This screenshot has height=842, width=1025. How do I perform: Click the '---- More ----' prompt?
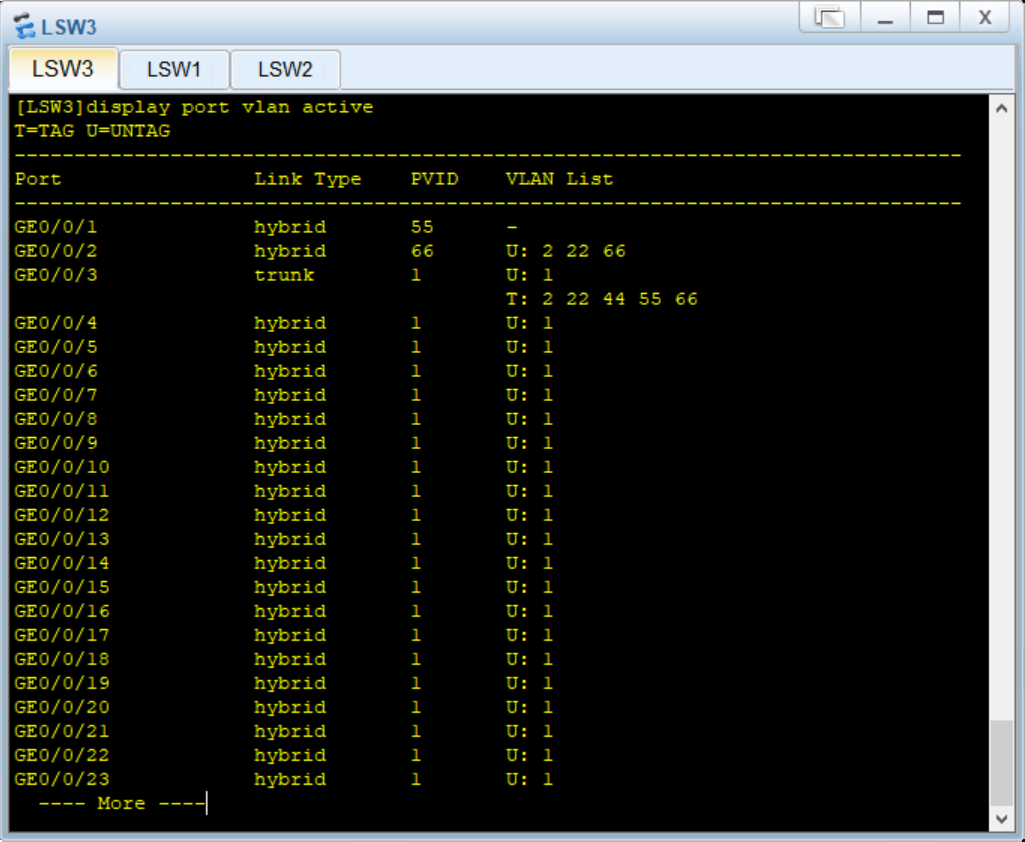pyautogui.click(x=122, y=803)
